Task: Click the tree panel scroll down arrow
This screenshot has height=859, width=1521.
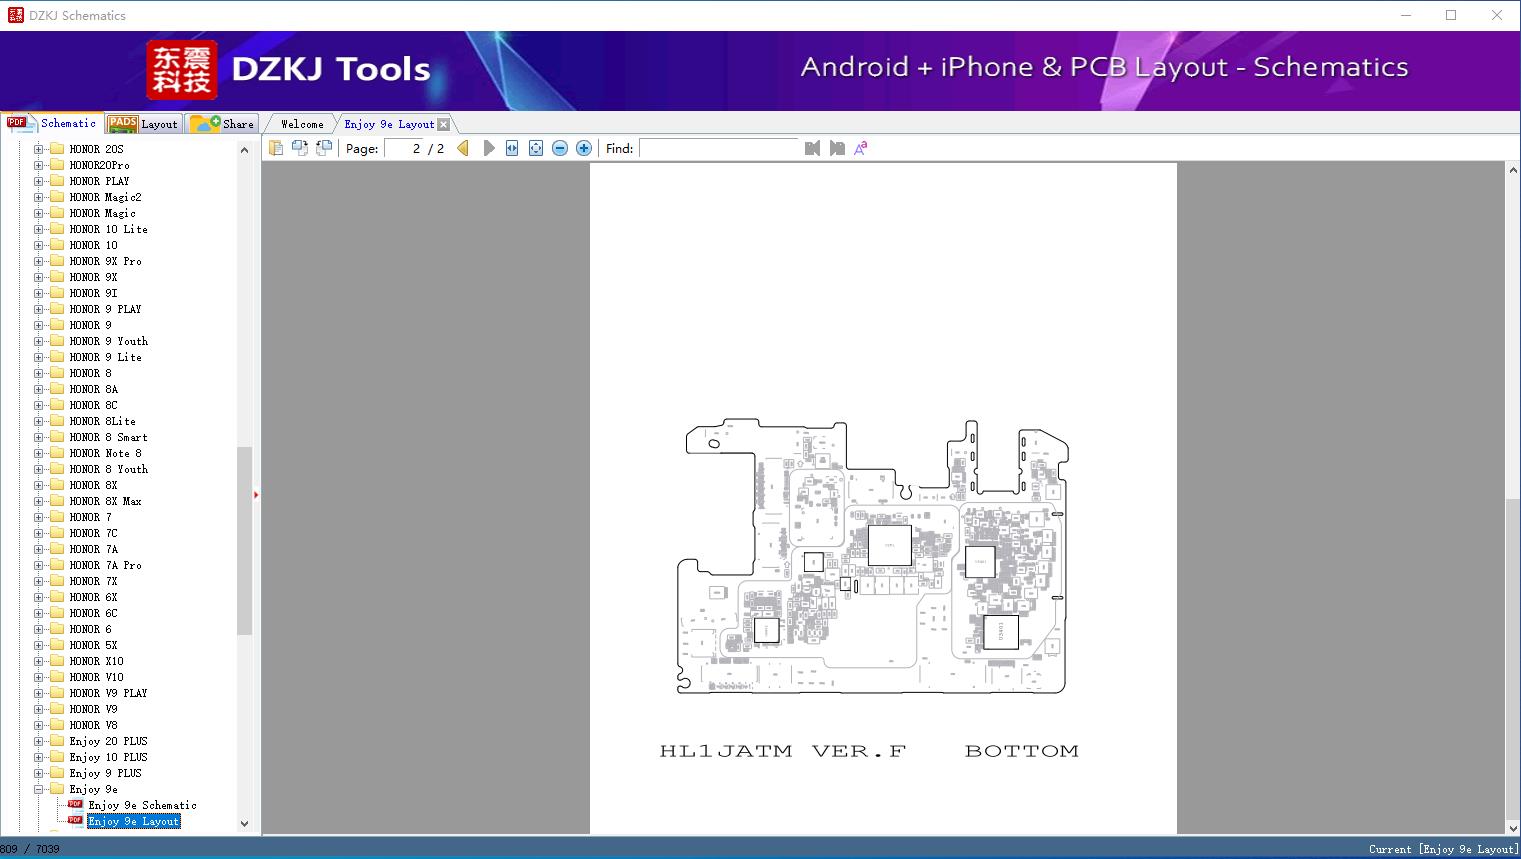Action: click(244, 824)
